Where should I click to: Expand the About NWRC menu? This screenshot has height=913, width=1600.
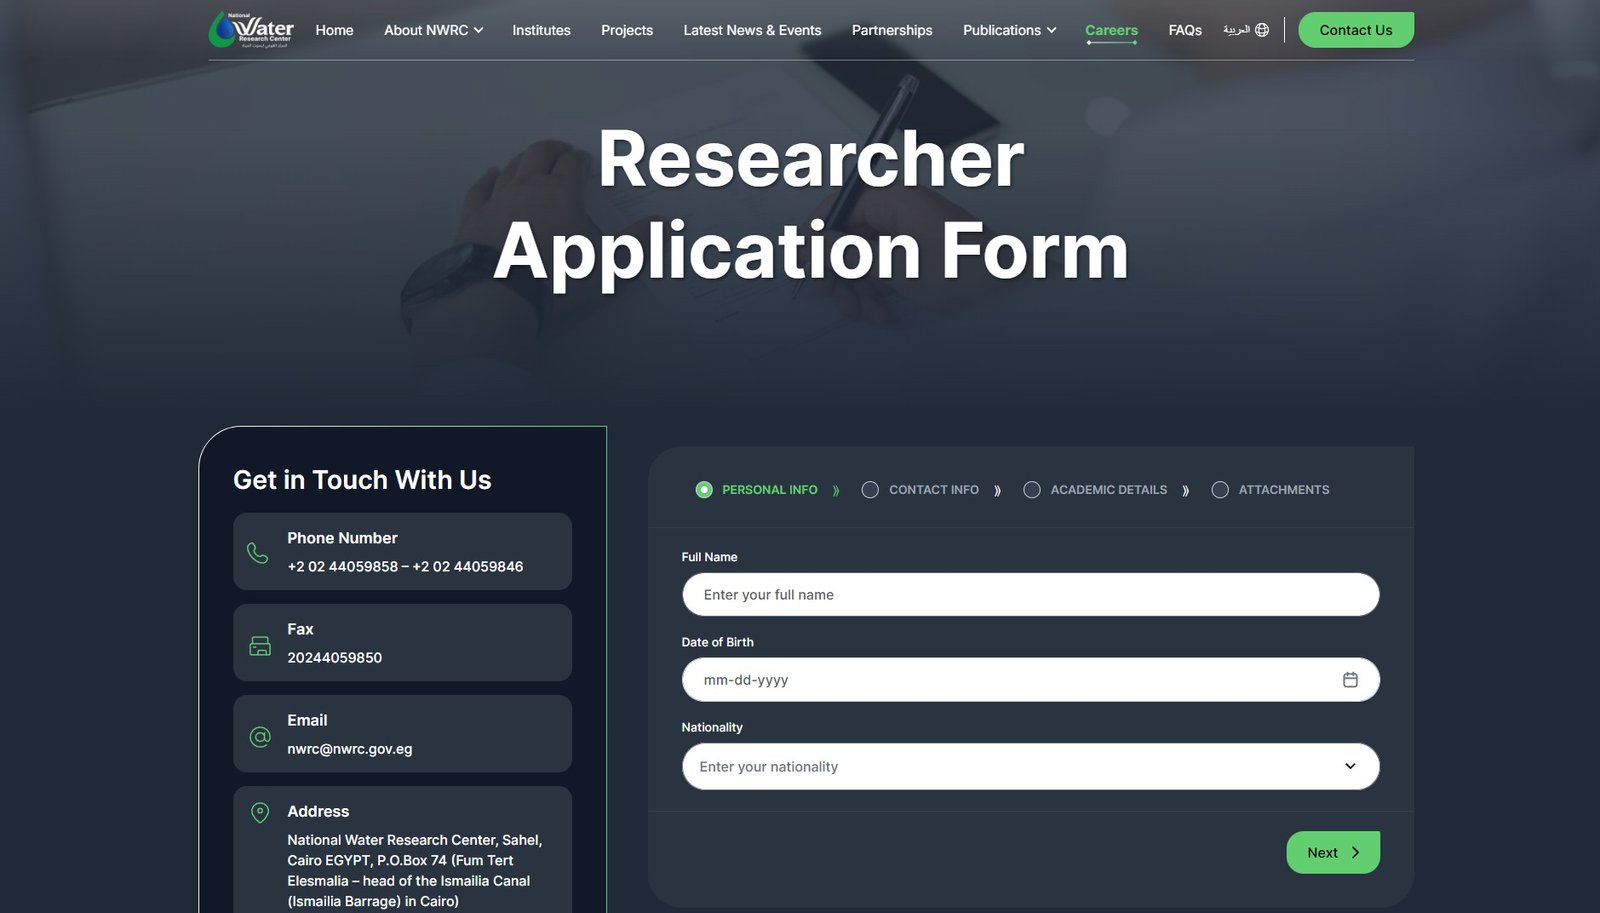click(433, 30)
